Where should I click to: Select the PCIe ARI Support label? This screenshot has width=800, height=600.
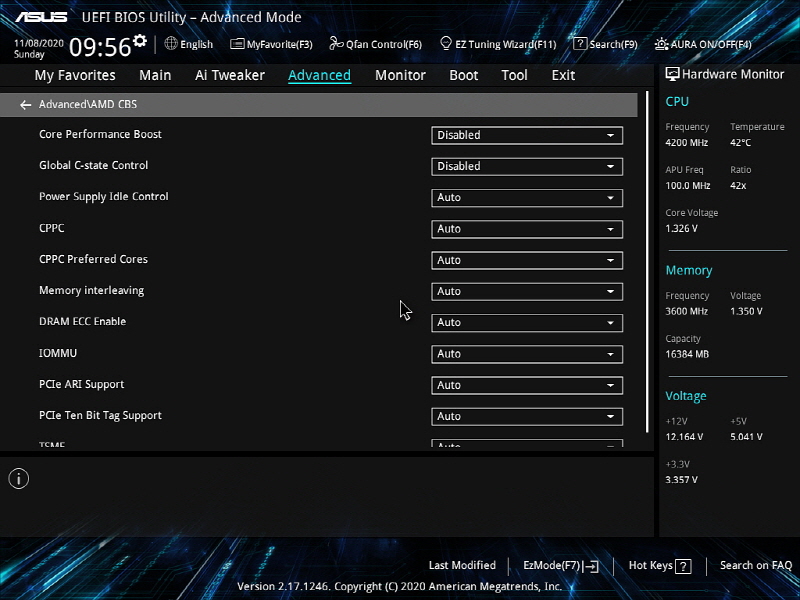click(x=82, y=384)
